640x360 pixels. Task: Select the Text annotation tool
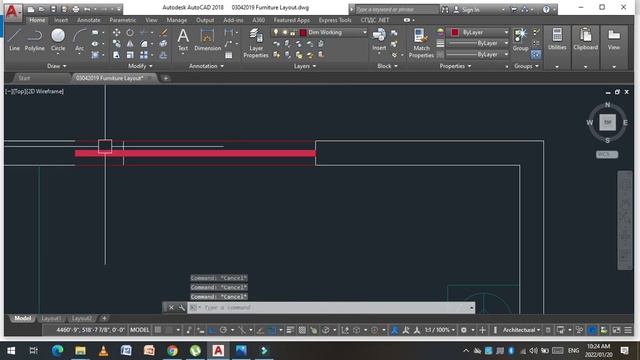click(183, 40)
